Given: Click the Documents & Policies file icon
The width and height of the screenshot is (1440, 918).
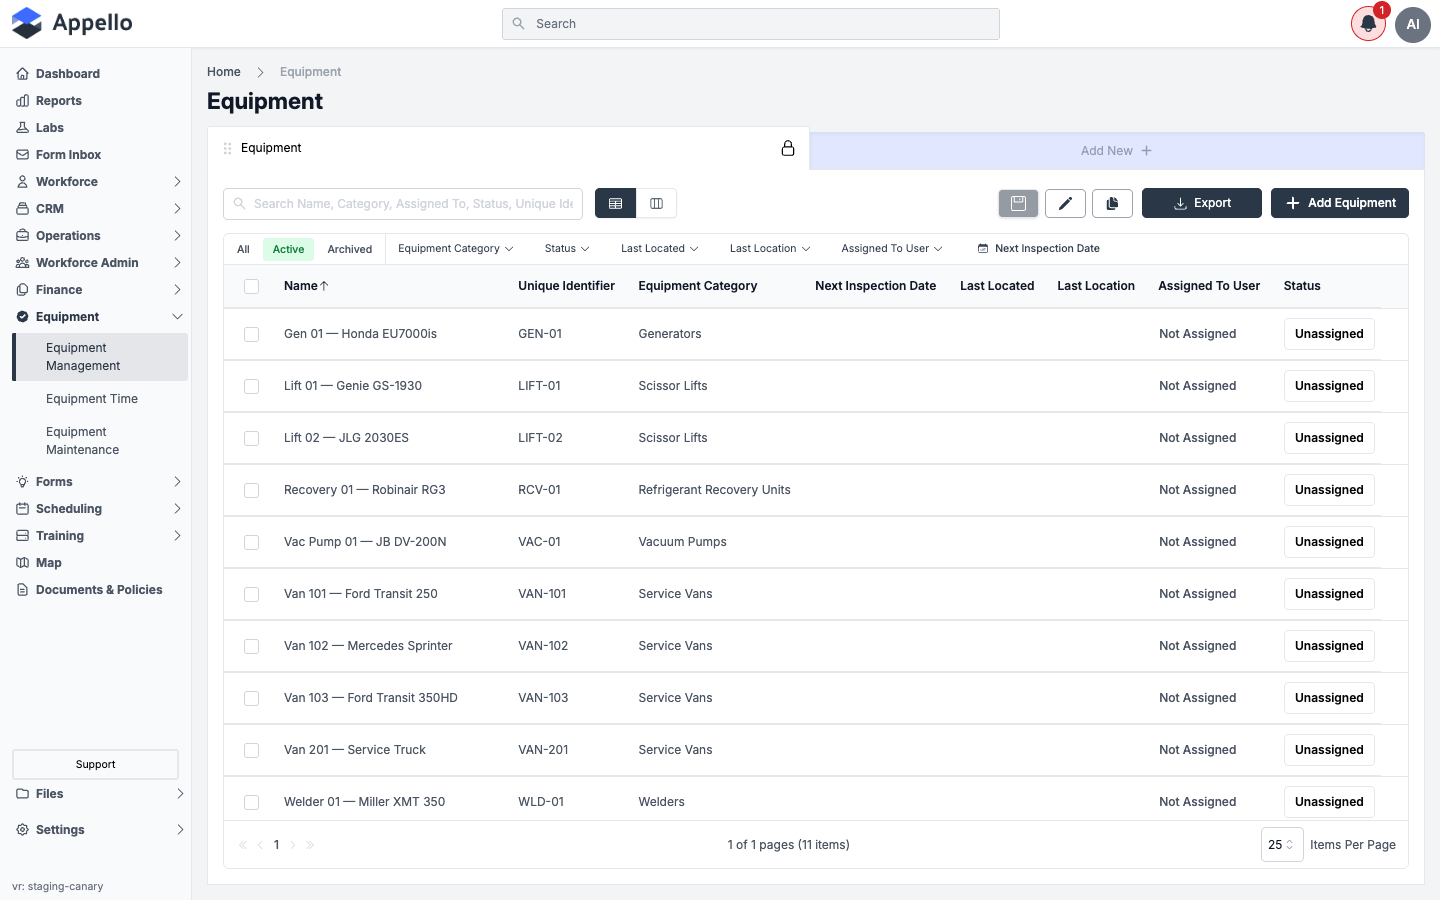Looking at the screenshot, I should (22, 590).
